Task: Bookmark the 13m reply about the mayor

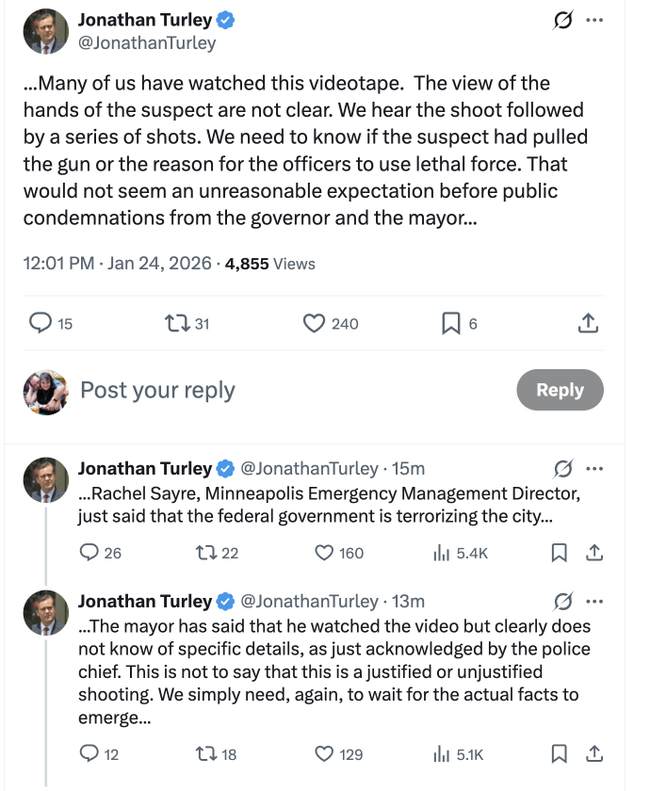Action: click(x=560, y=754)
